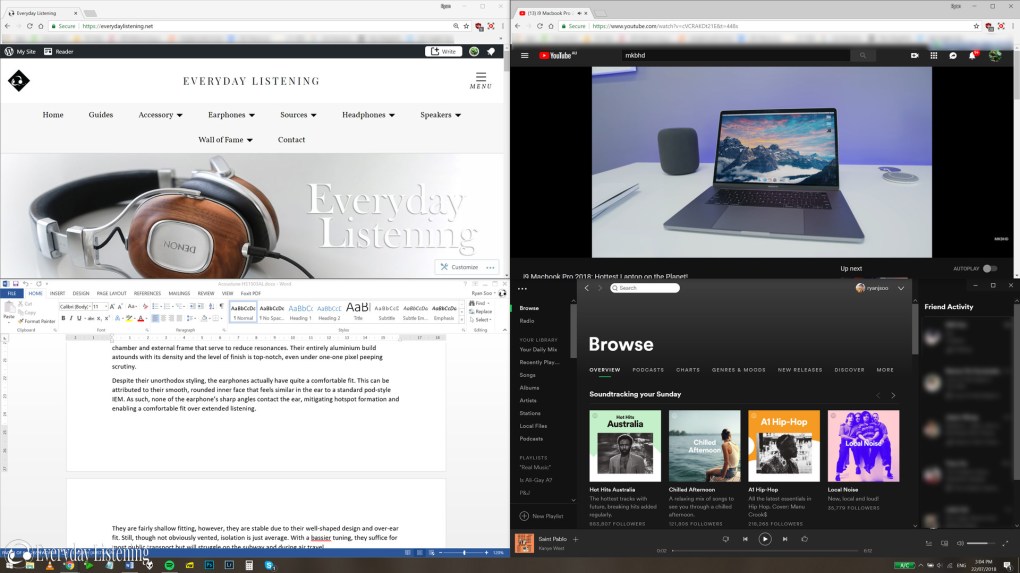Click the Write button in WordPress bar
The width and height of the screenshot is (1020, 573).
pos(444,51)
